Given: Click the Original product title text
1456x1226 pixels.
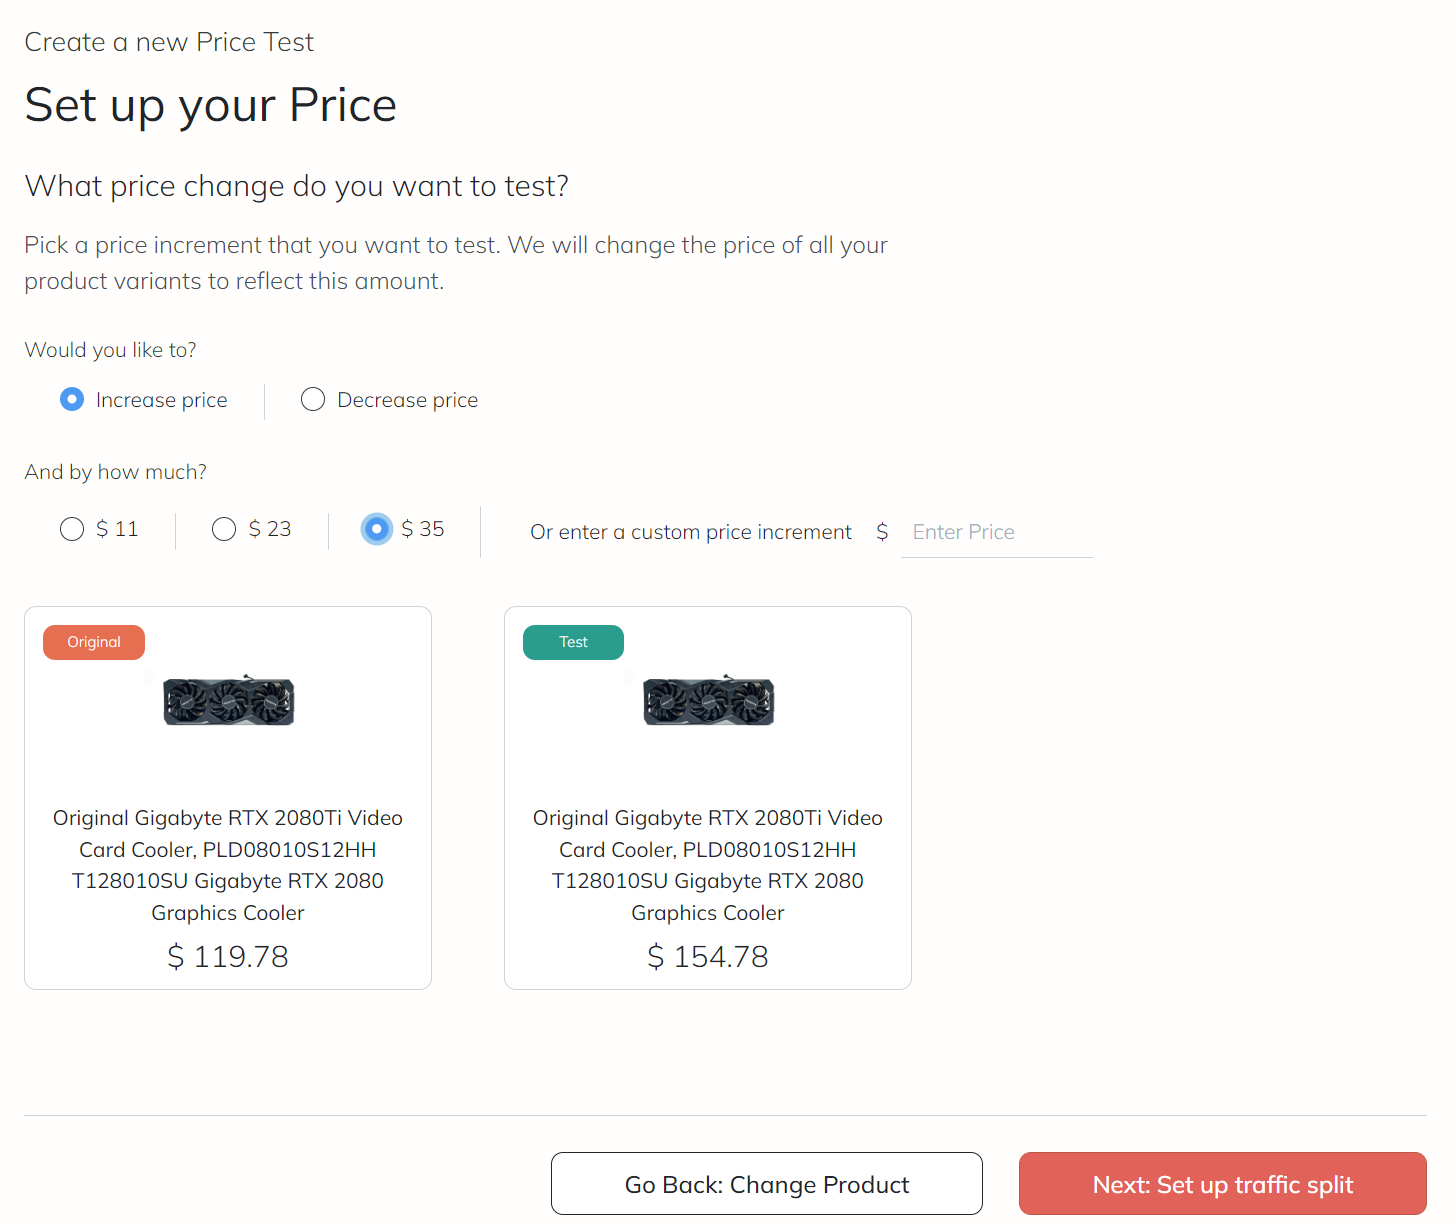Looking at the screenshot, I should click(x=228, y=865).
